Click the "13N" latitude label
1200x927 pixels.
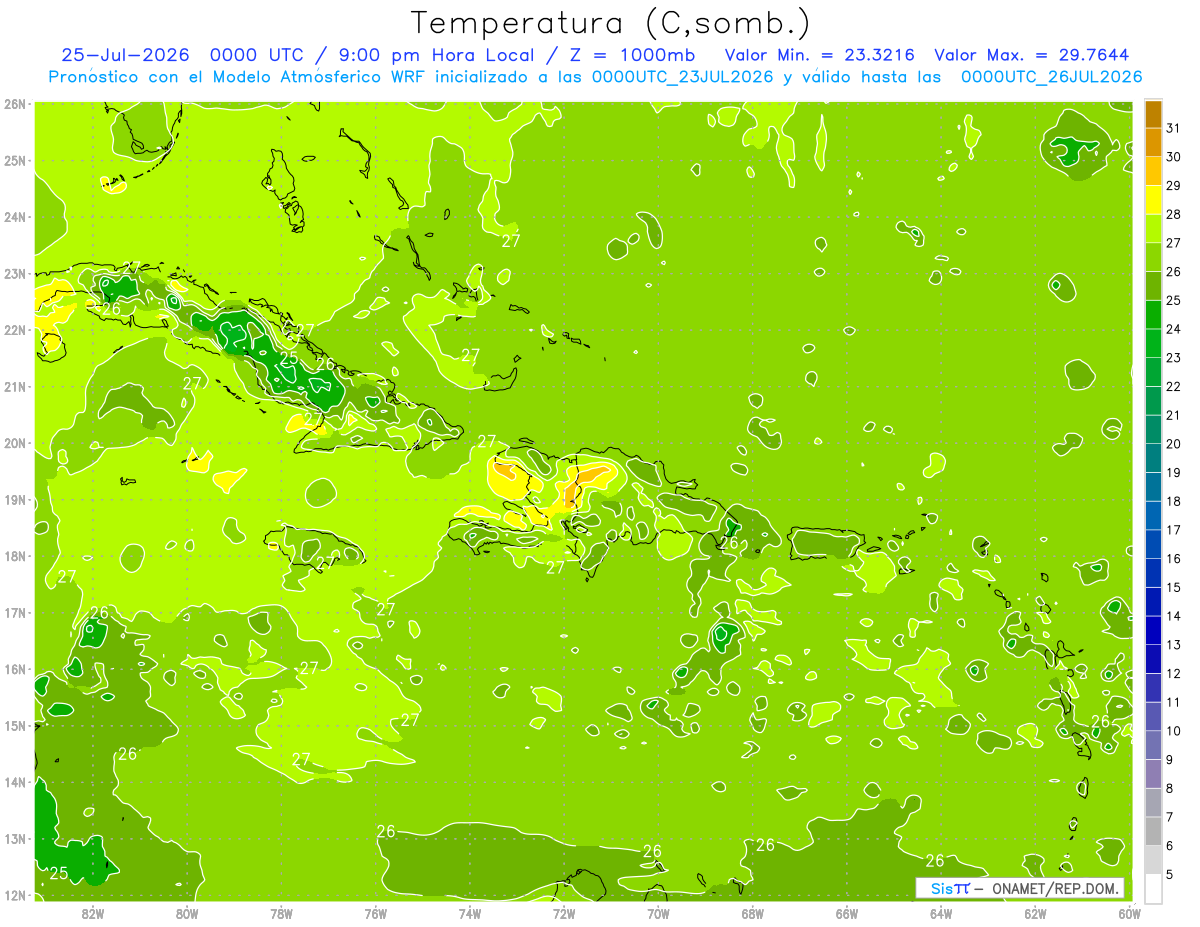click(14, 839)
